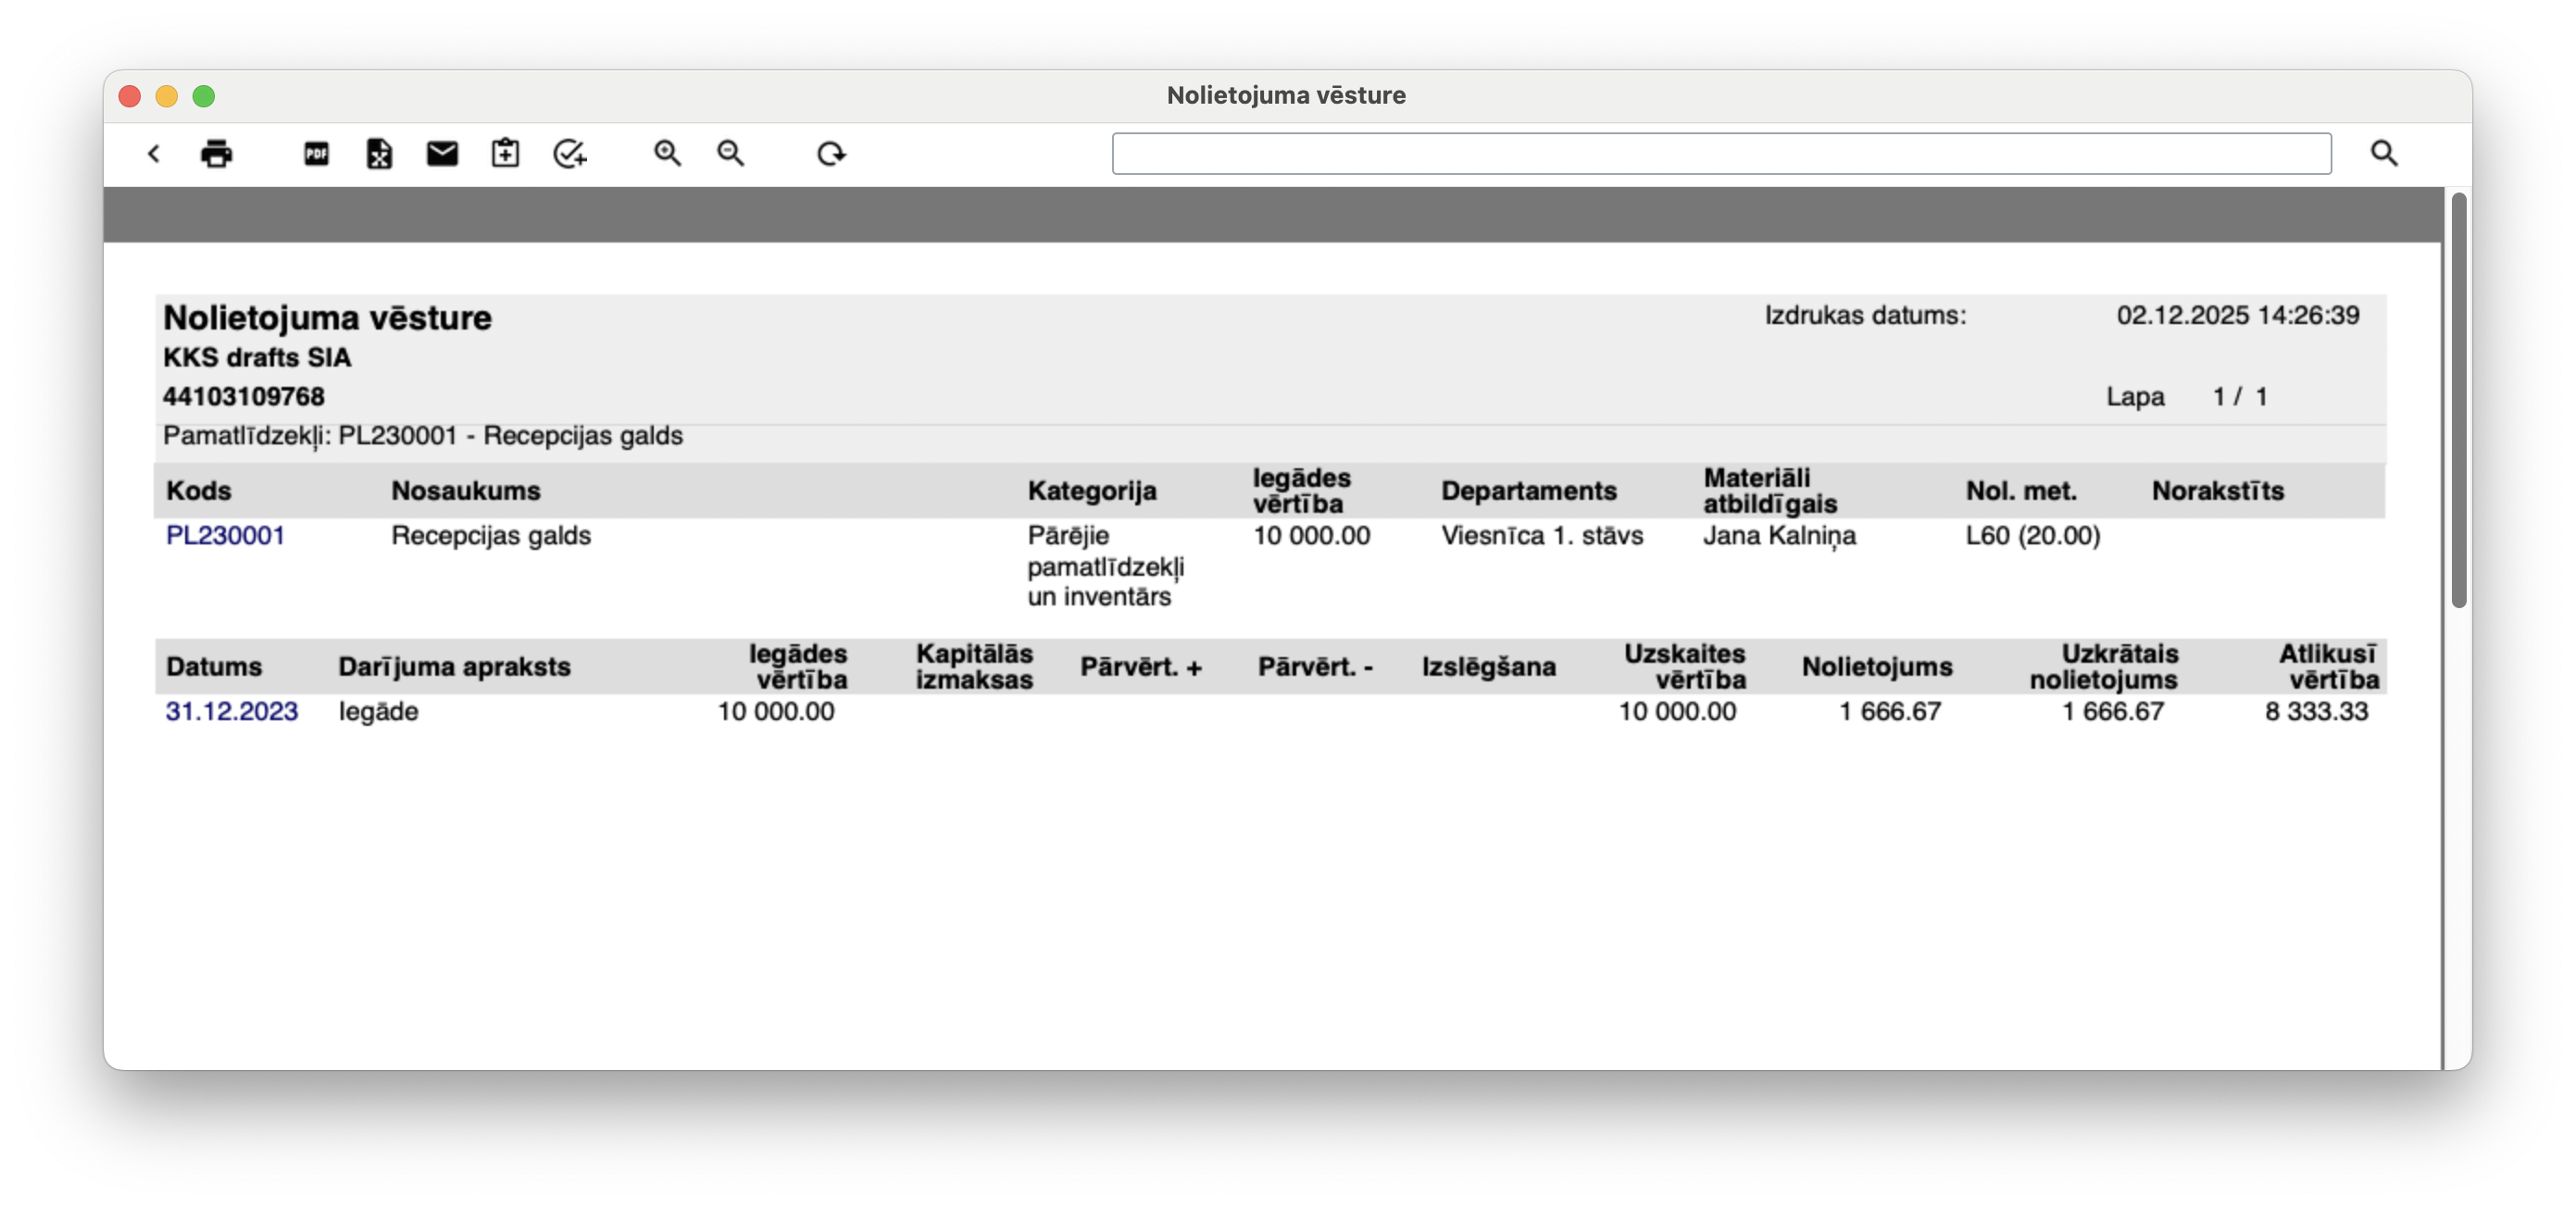Click the clipboard plus icon
The height and width of the screenshot is (1207, 2576).
pyautogui.click(x=505, y=153)
